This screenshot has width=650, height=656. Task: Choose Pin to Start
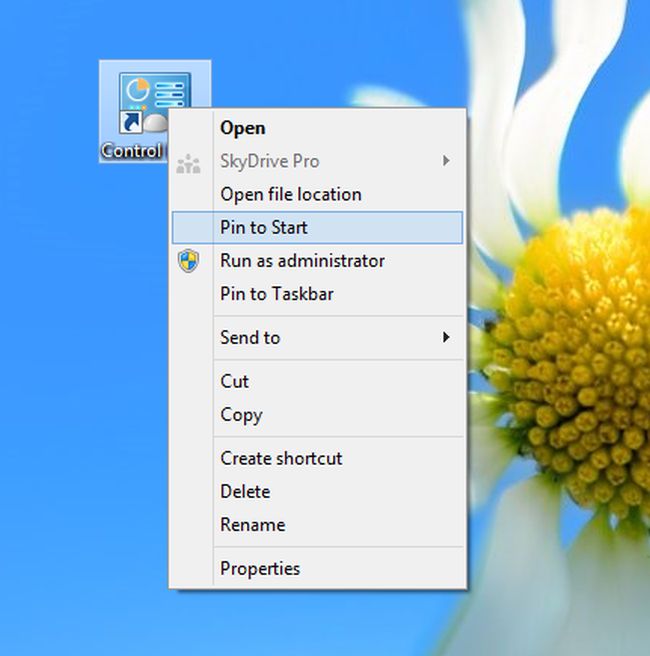point(317,228)
